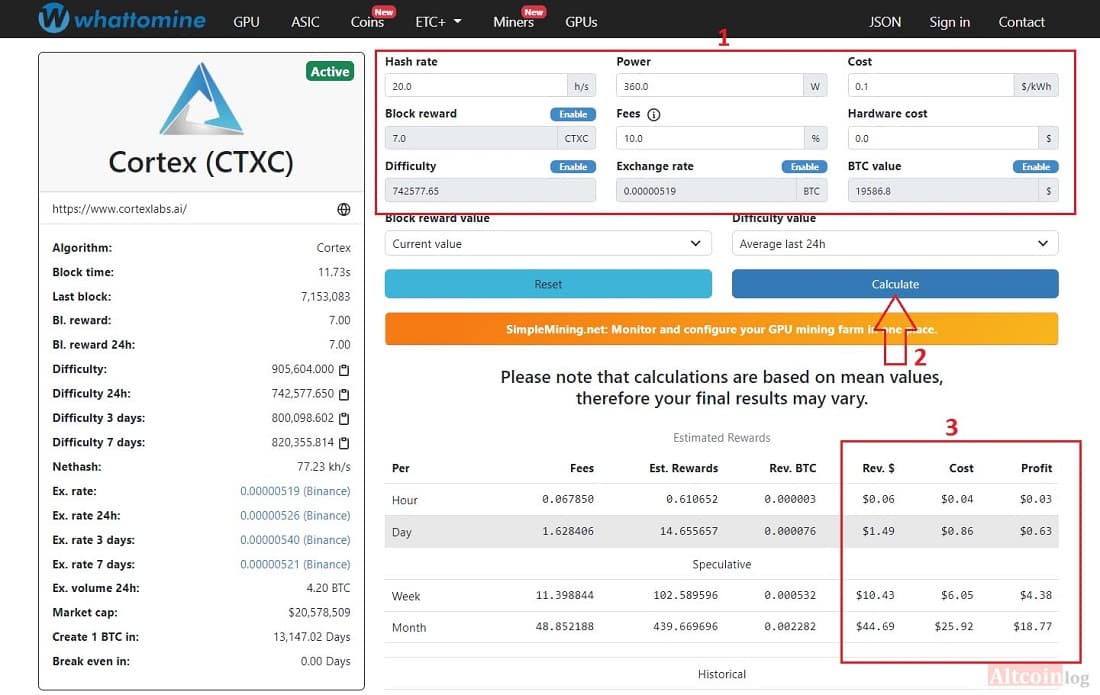
Task: Click the Calculate button
Action: [895, 284]
